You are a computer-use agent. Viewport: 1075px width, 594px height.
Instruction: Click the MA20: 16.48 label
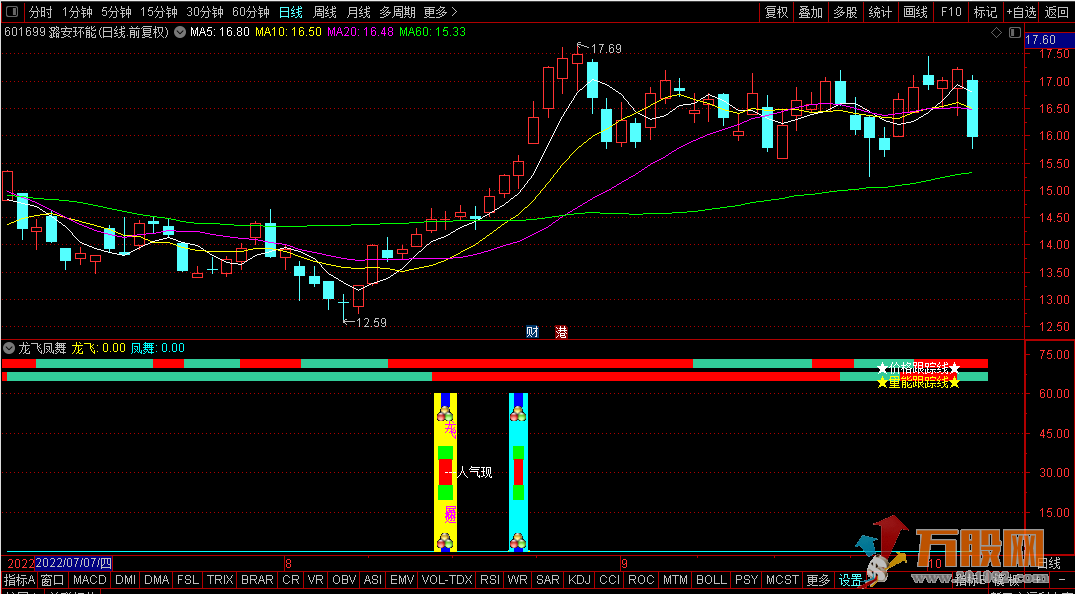[x=361, y=32]
